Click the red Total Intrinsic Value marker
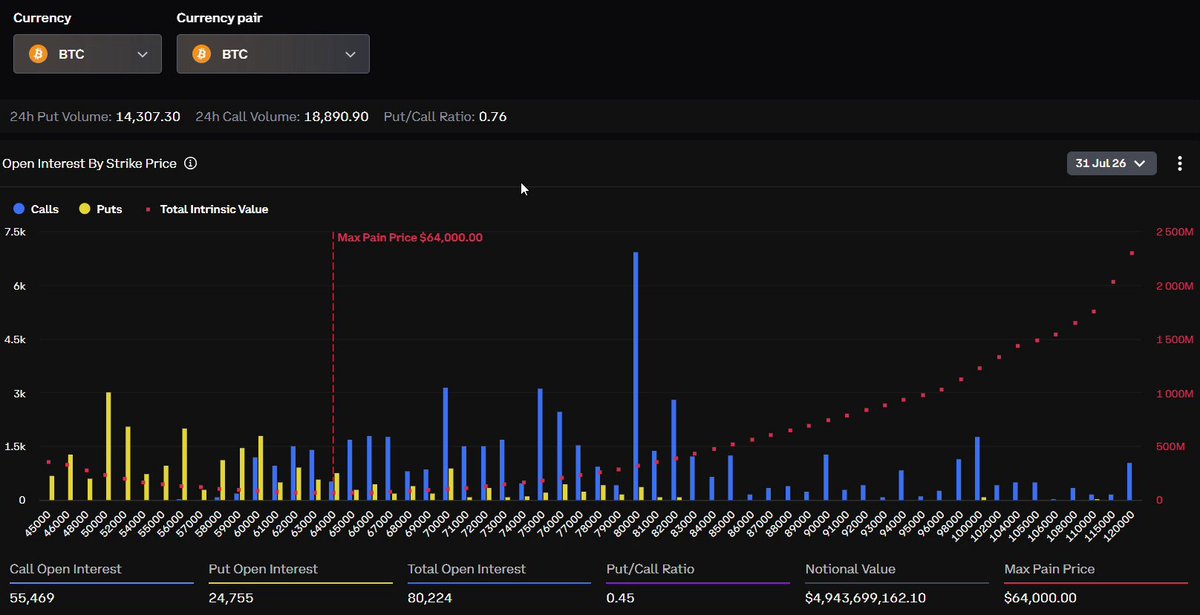This screenshot has height=615, width=1200. click(x=148, y=209)
